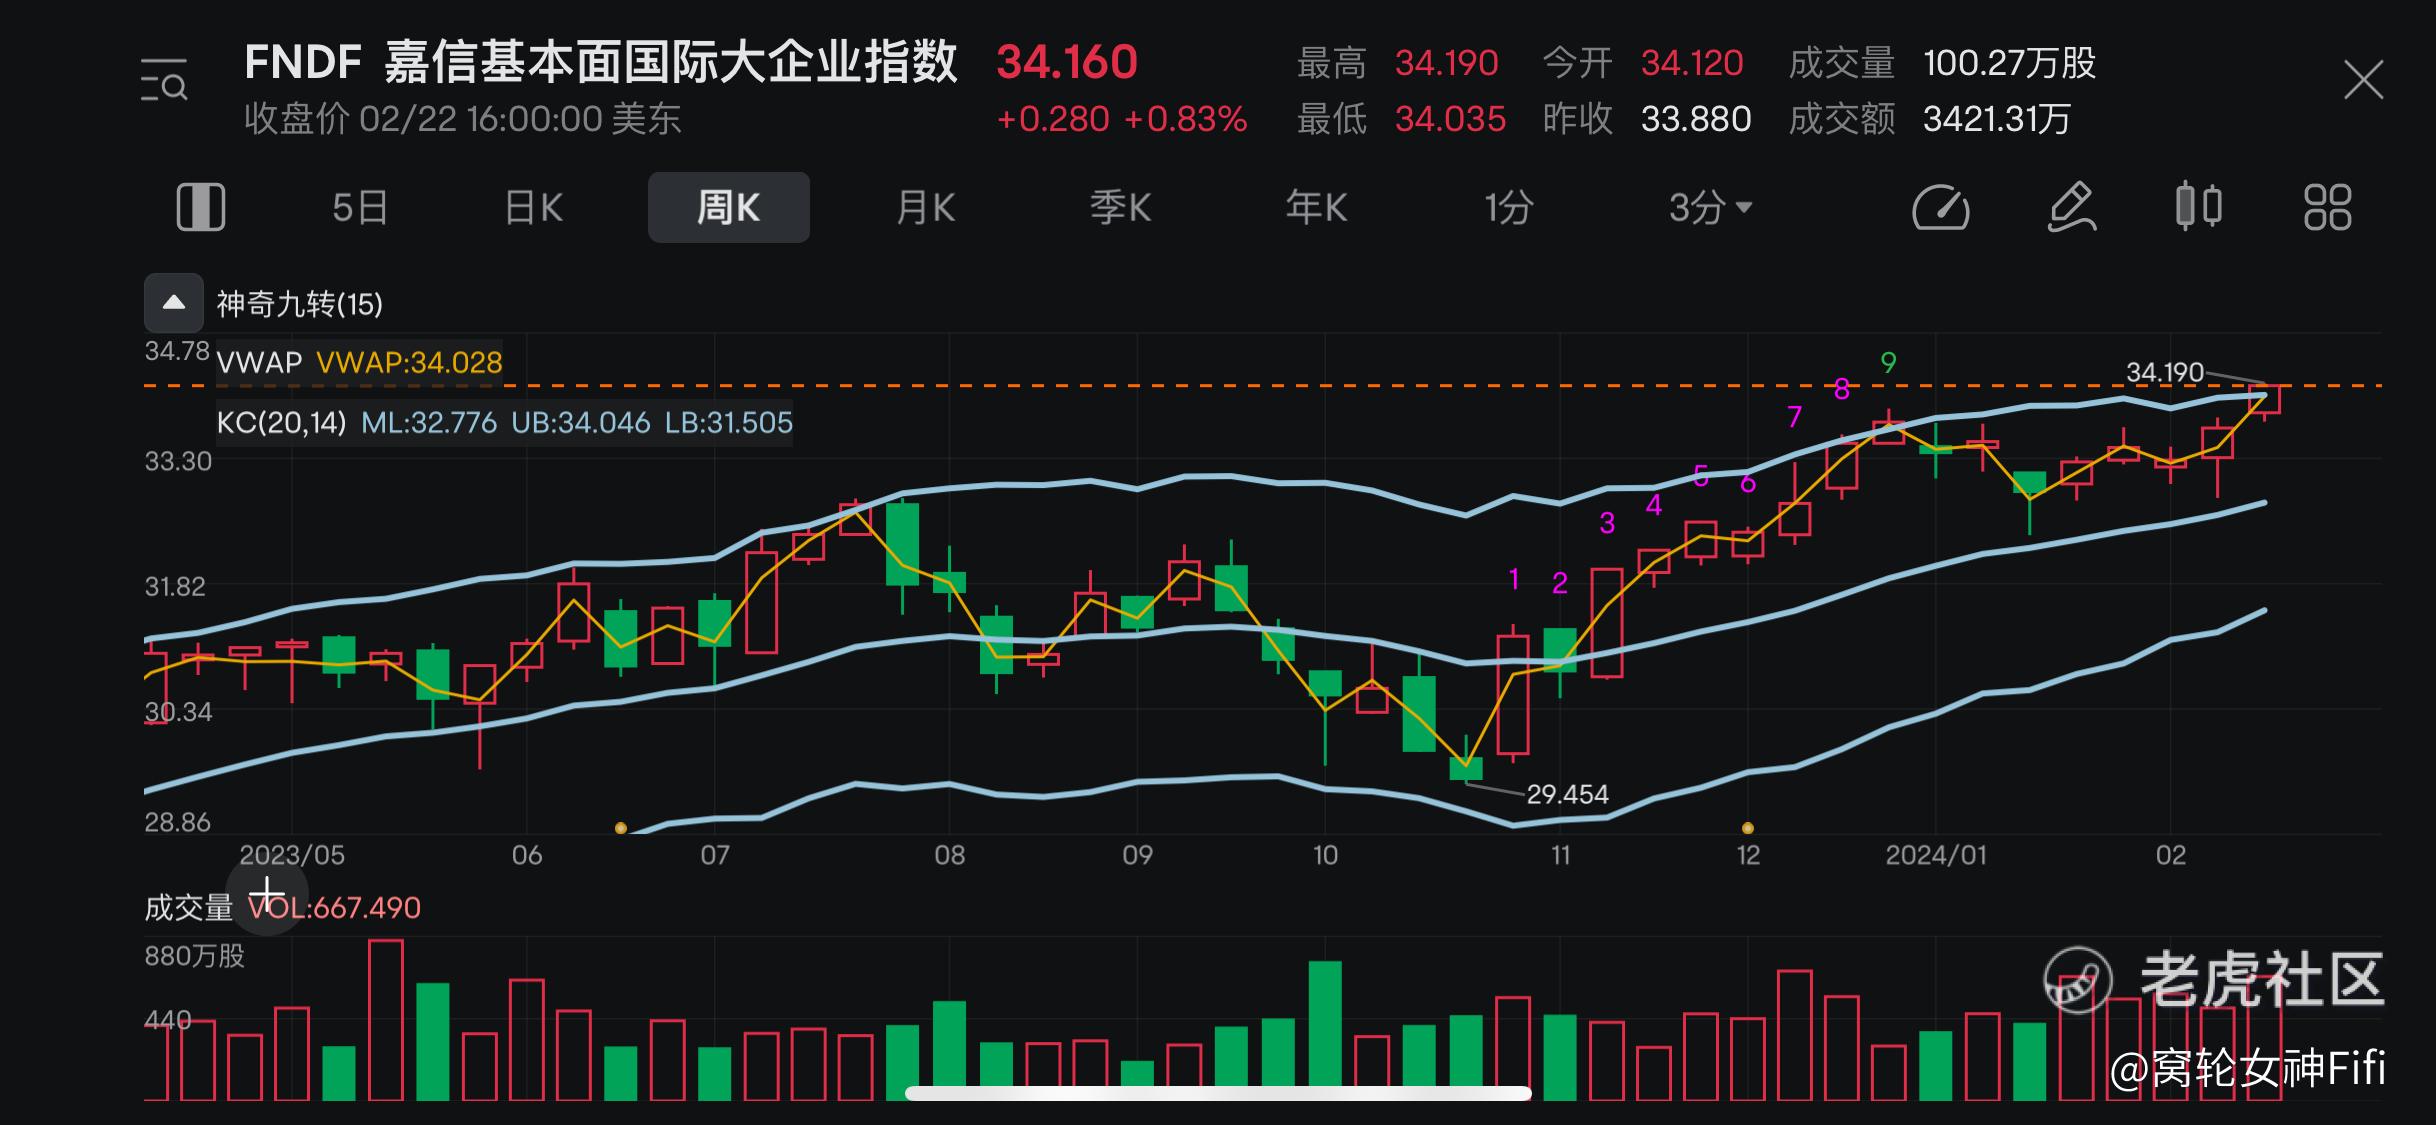Click the 成交量 value 100.27万股
Viewport: 2436px width, 1125px height.
[2009, 63]
